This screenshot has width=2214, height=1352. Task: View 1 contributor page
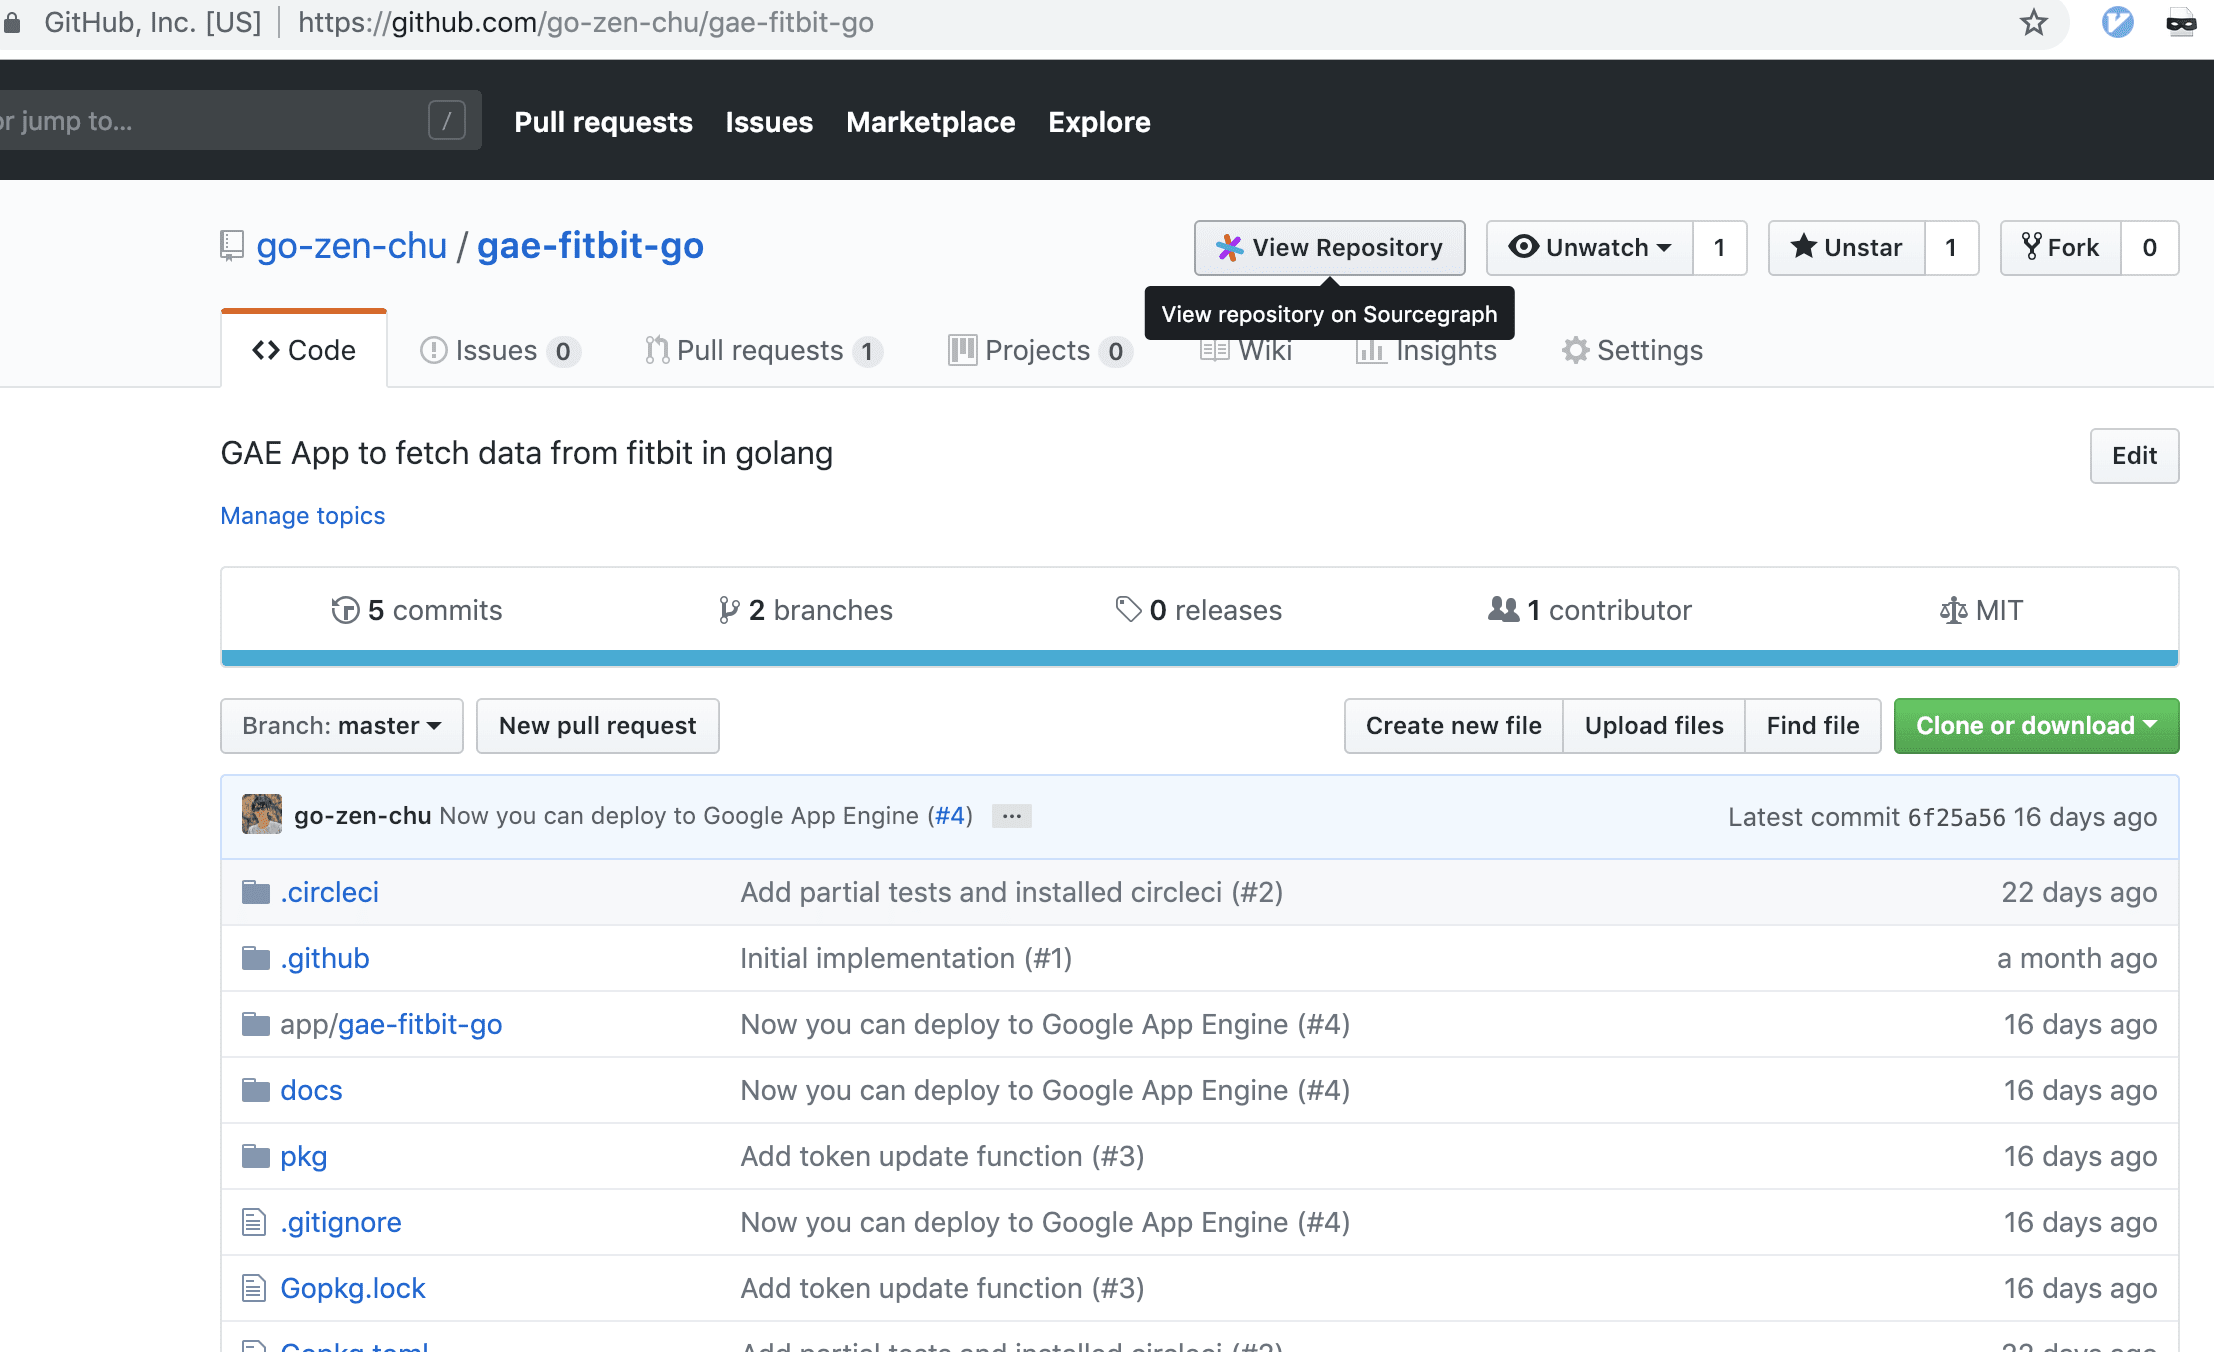coord(1590,610)
